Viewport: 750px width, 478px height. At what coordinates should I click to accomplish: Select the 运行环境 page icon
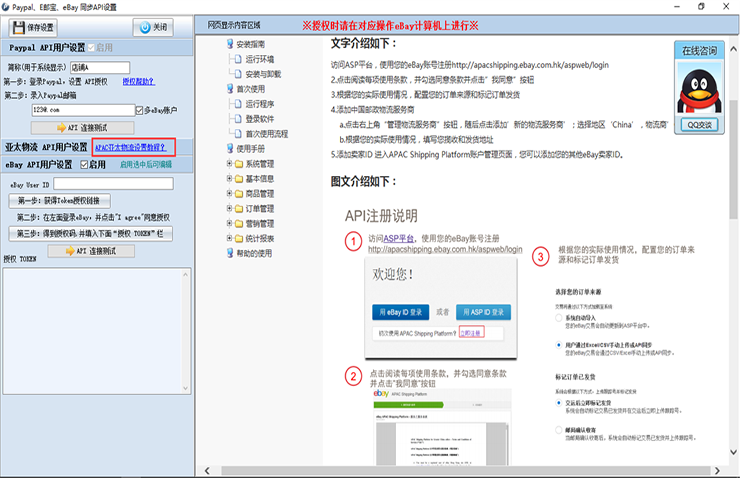[238, 59]
